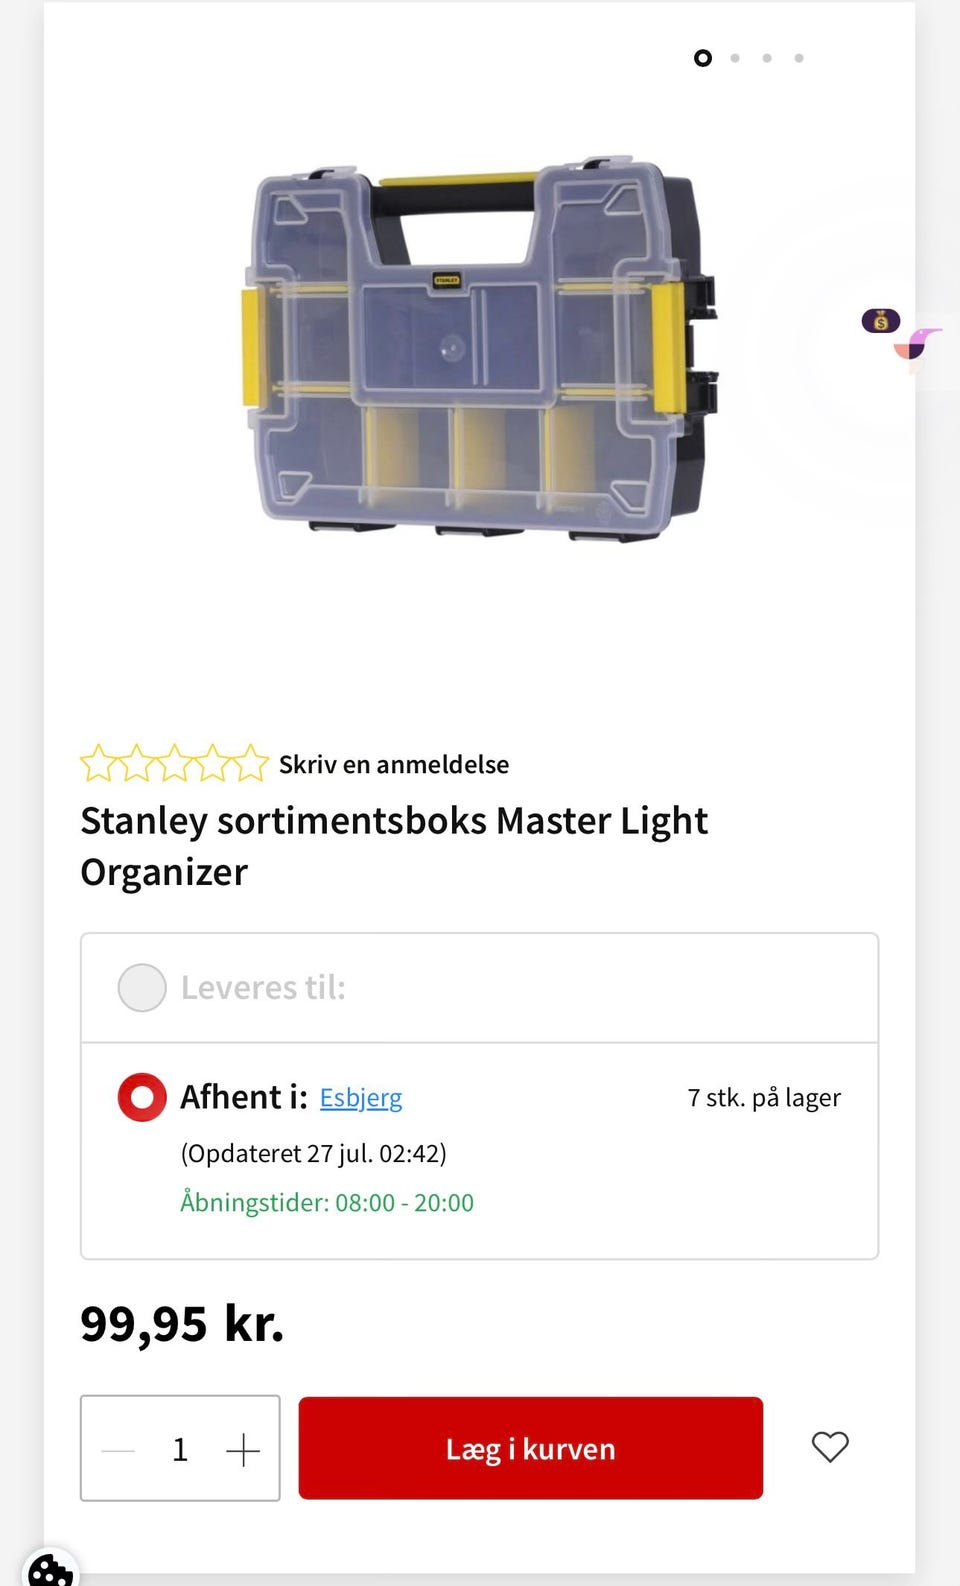Open cookie settings icon
Screen dimensions: 960x1586
pos(50,1570)
